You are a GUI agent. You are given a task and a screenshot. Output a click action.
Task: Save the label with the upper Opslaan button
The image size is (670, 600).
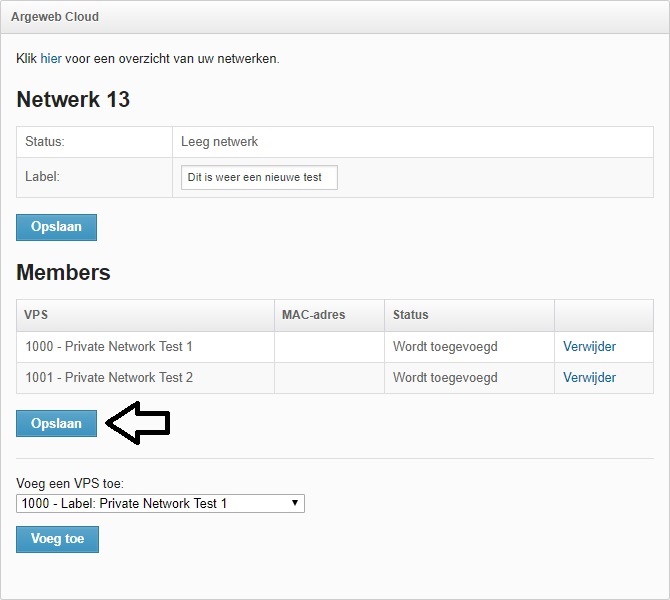click(x=56, y=227)
